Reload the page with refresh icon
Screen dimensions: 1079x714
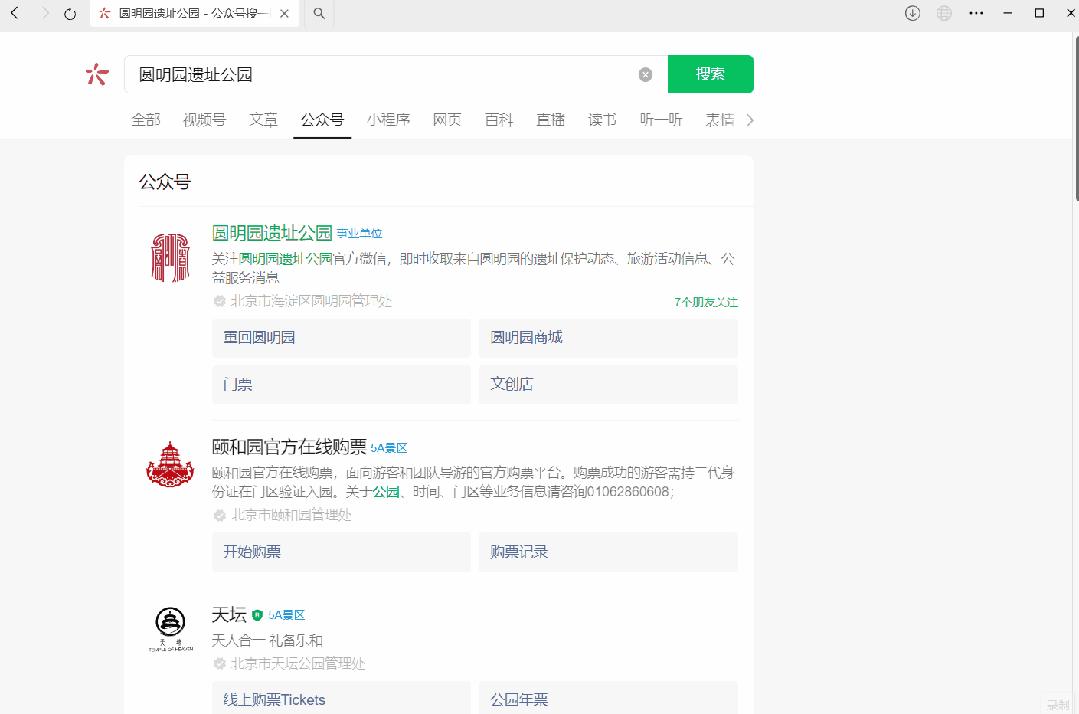pyautogui.click(x=70, y=13)
